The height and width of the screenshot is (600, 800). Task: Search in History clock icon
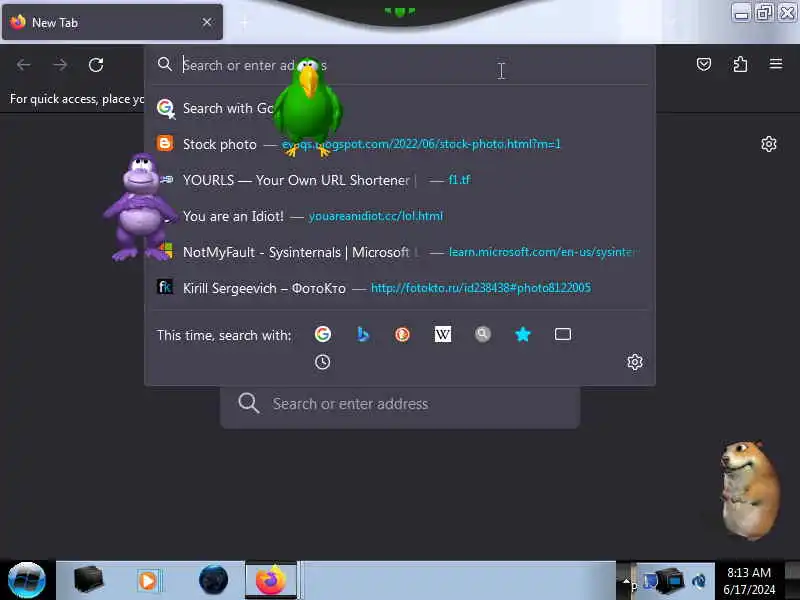pos(322,362)
